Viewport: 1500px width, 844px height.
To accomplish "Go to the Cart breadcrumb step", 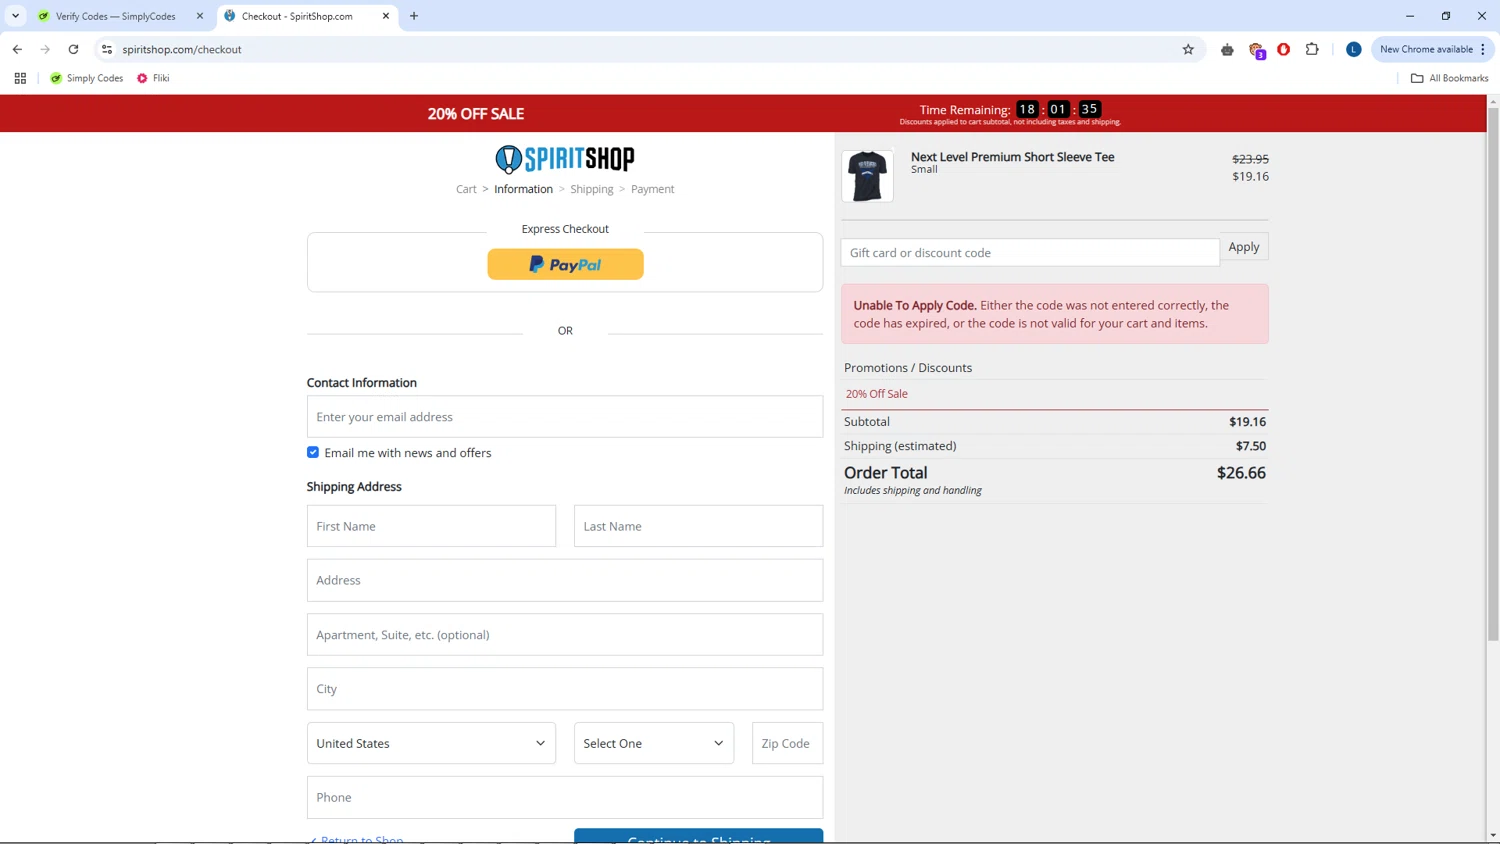I will 466,189.
